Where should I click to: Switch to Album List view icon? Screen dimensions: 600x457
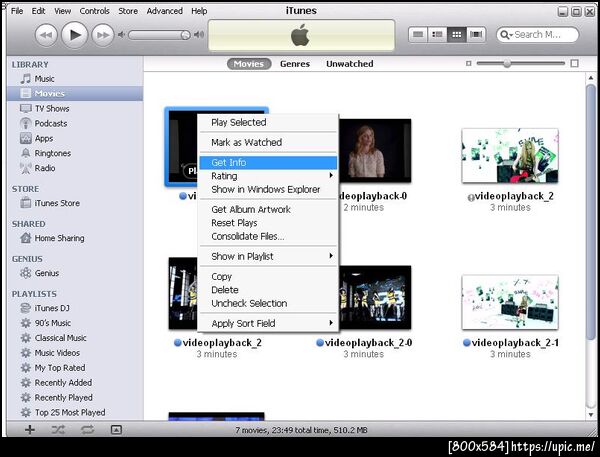click(437, 35)
